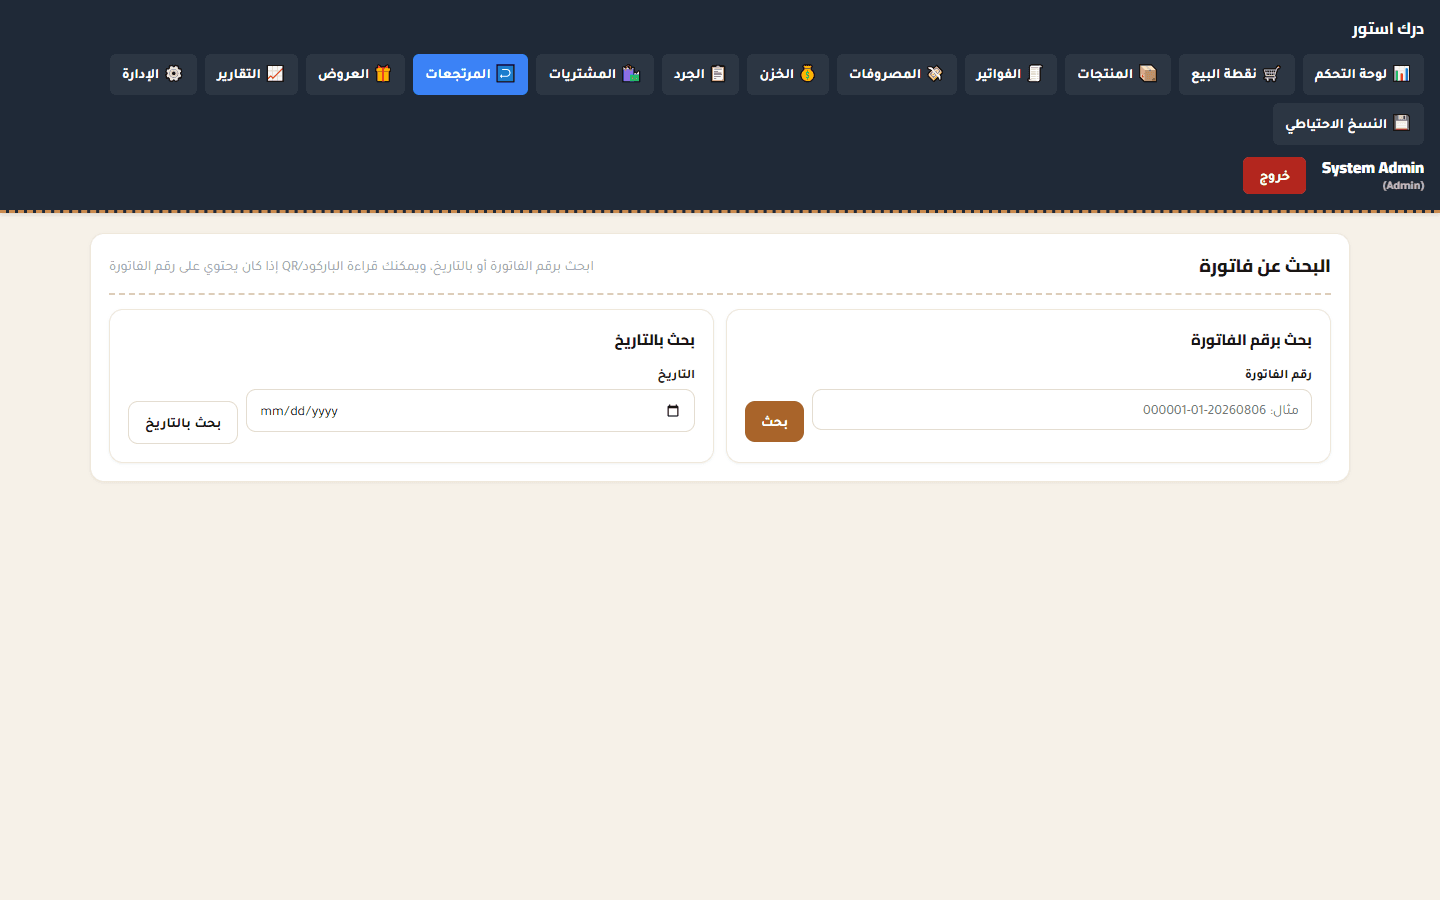Open the المنتجات box icon
The height and width of the screenshot is (900, 1440).
tap(1148, 74)
